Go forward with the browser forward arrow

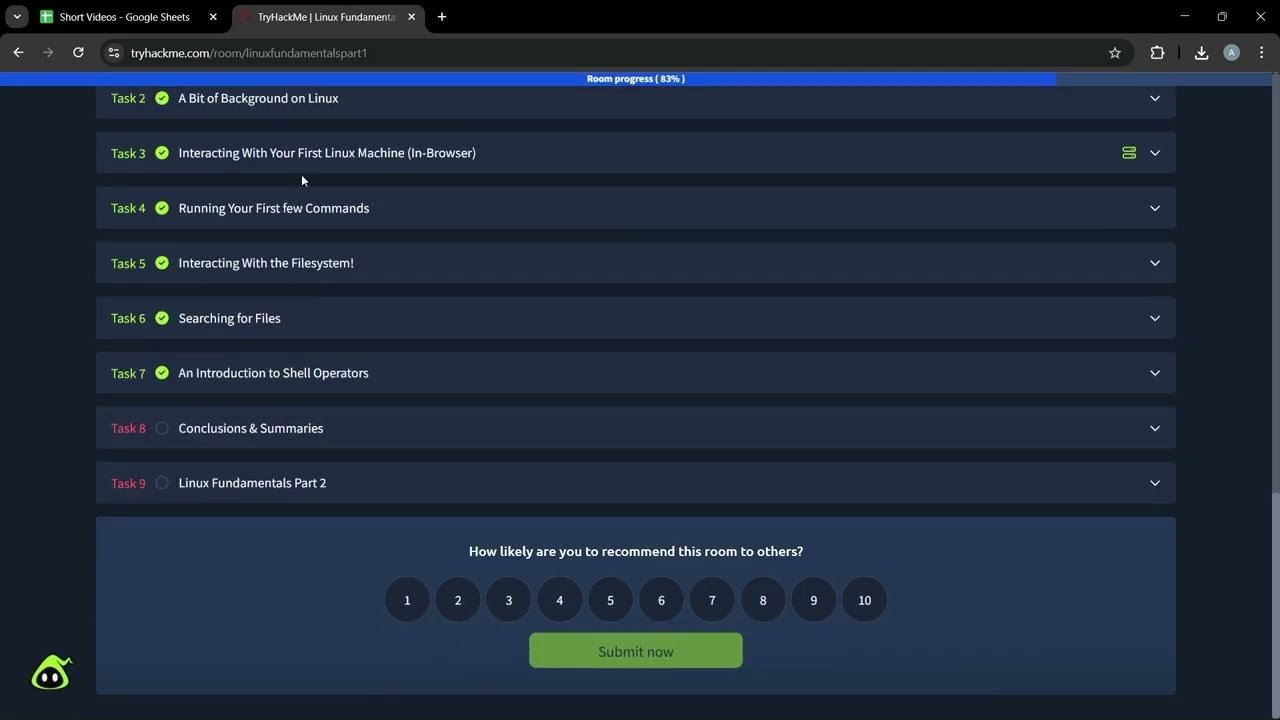pos(48,53)
